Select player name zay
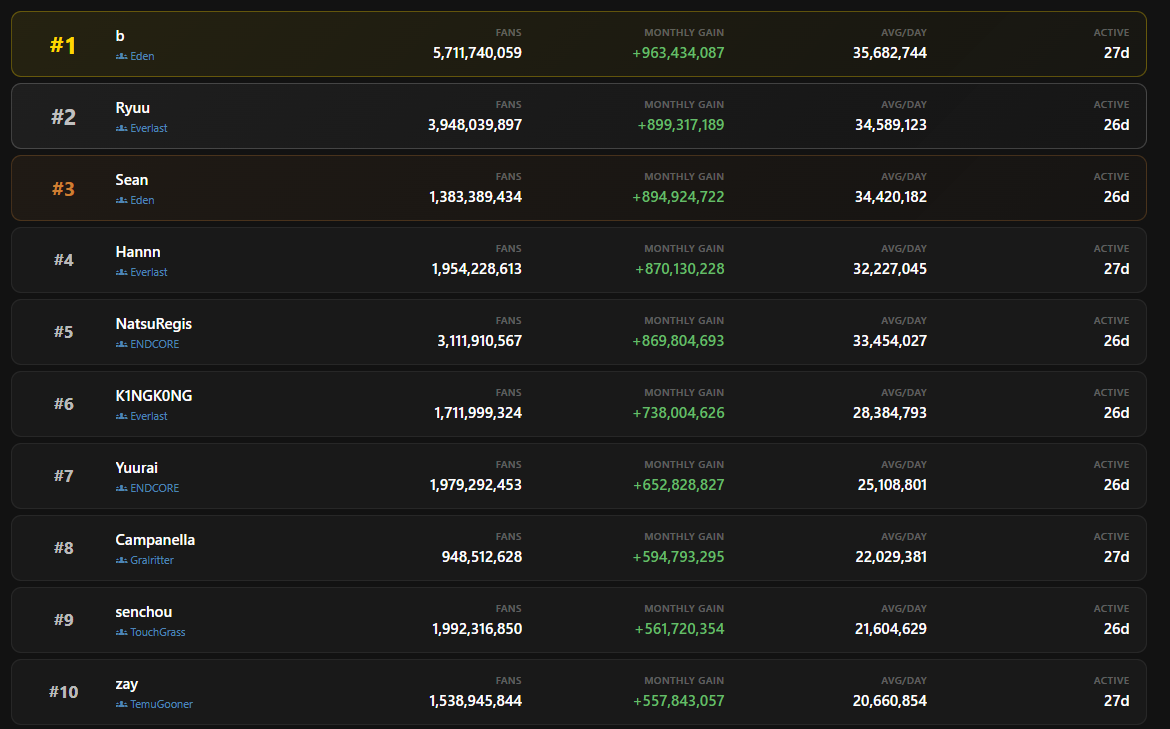The image size is (1170, 729). (x=127, y=684)
